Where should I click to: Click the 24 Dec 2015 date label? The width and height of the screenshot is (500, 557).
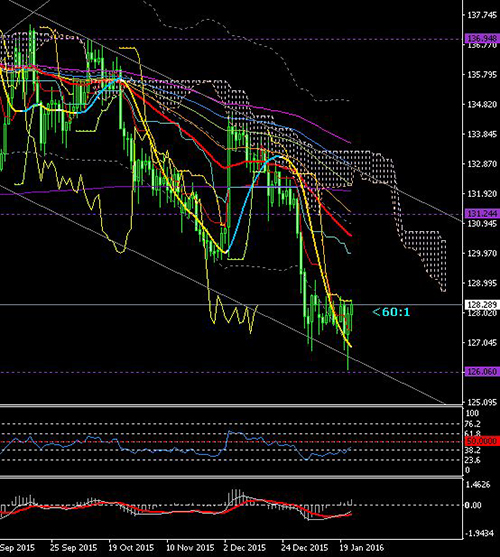click(304, 548)
